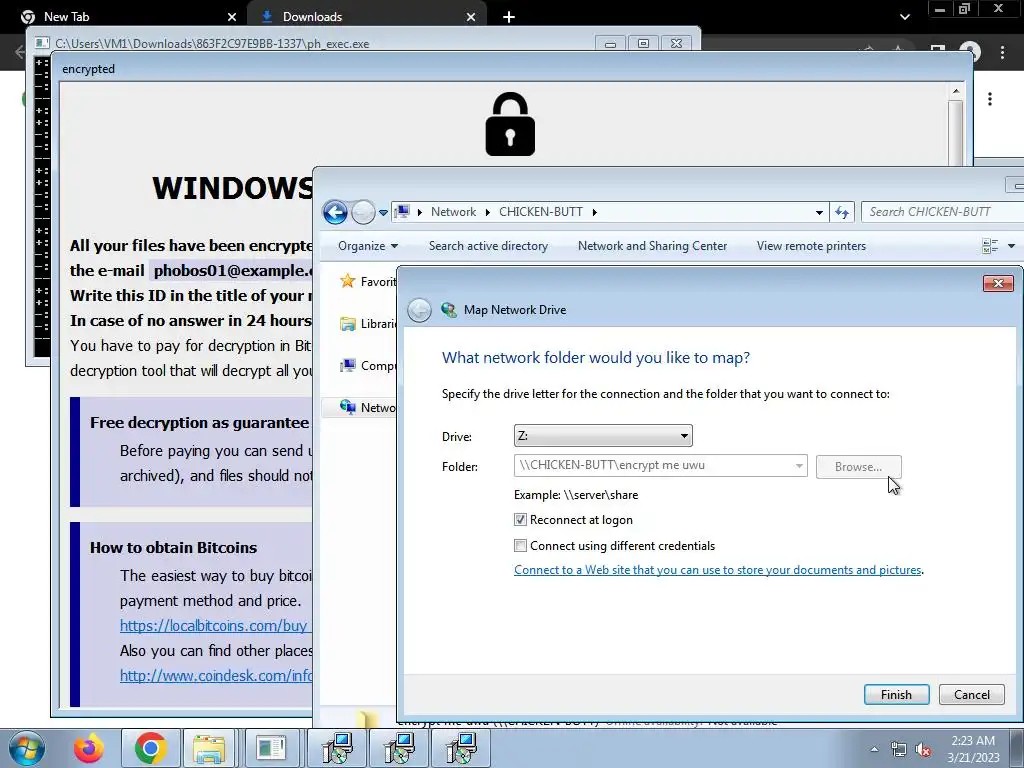Click the Search CHICKEN-BUTT box
The image size is (1024, 768).
pyautogui.click(x=942, y=212)
